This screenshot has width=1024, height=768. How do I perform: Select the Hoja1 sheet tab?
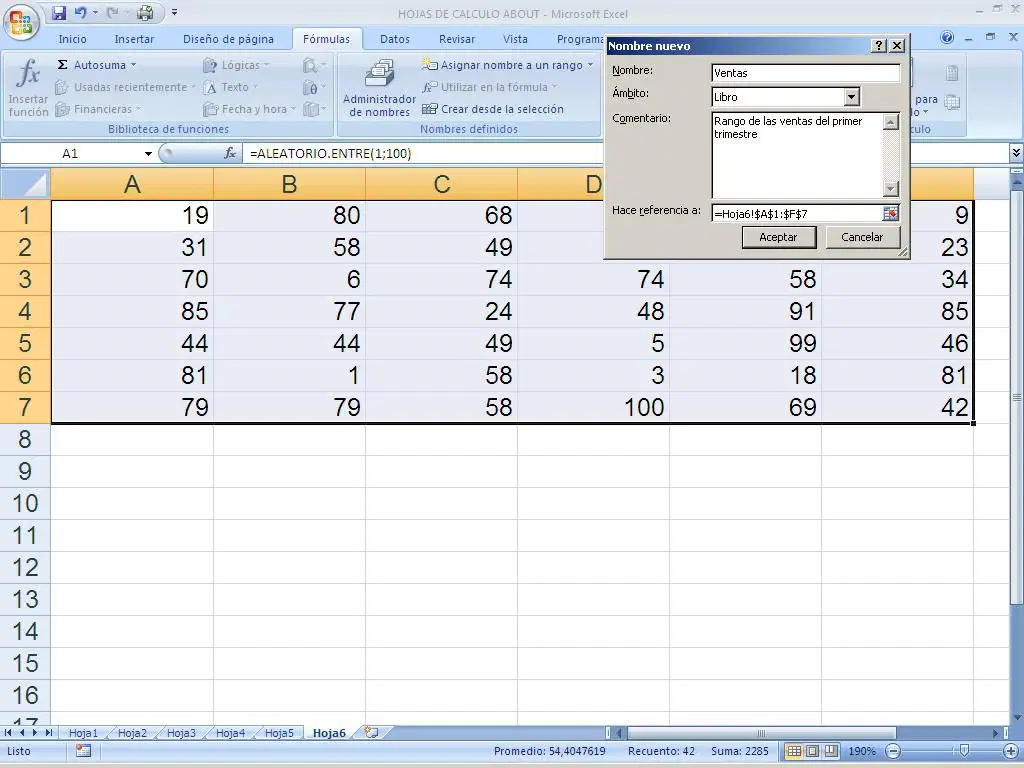click(83, 733)
